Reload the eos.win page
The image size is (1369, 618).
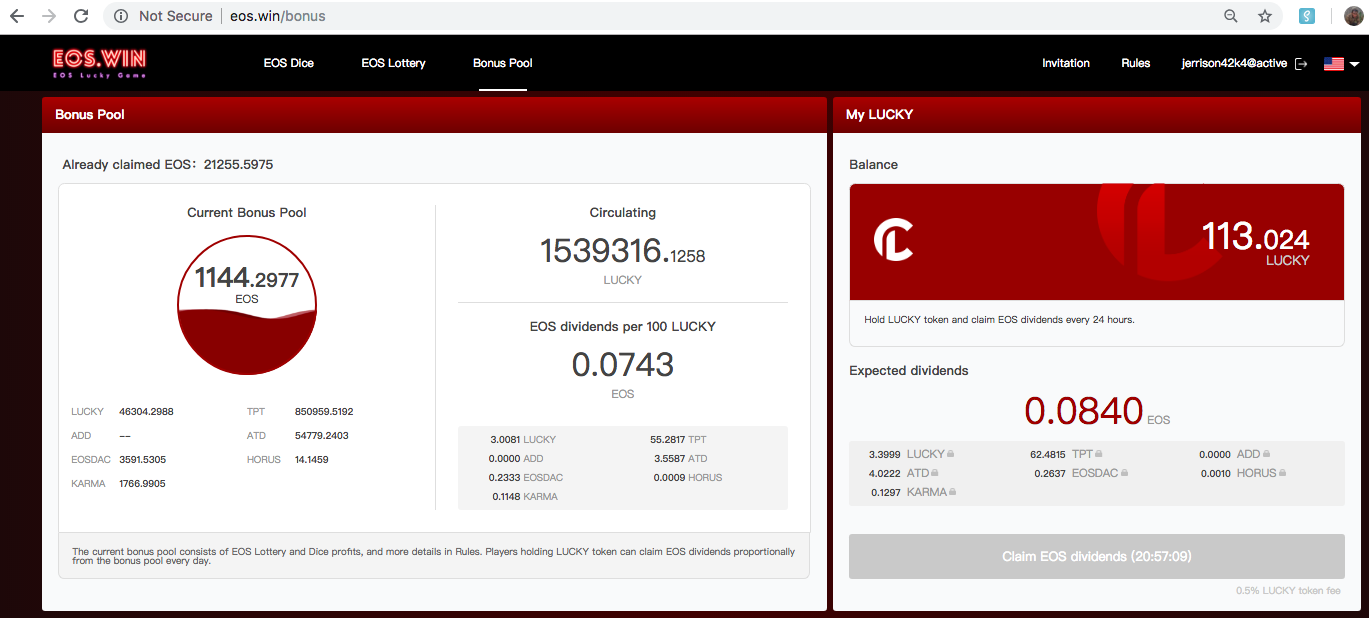point(81,16)
